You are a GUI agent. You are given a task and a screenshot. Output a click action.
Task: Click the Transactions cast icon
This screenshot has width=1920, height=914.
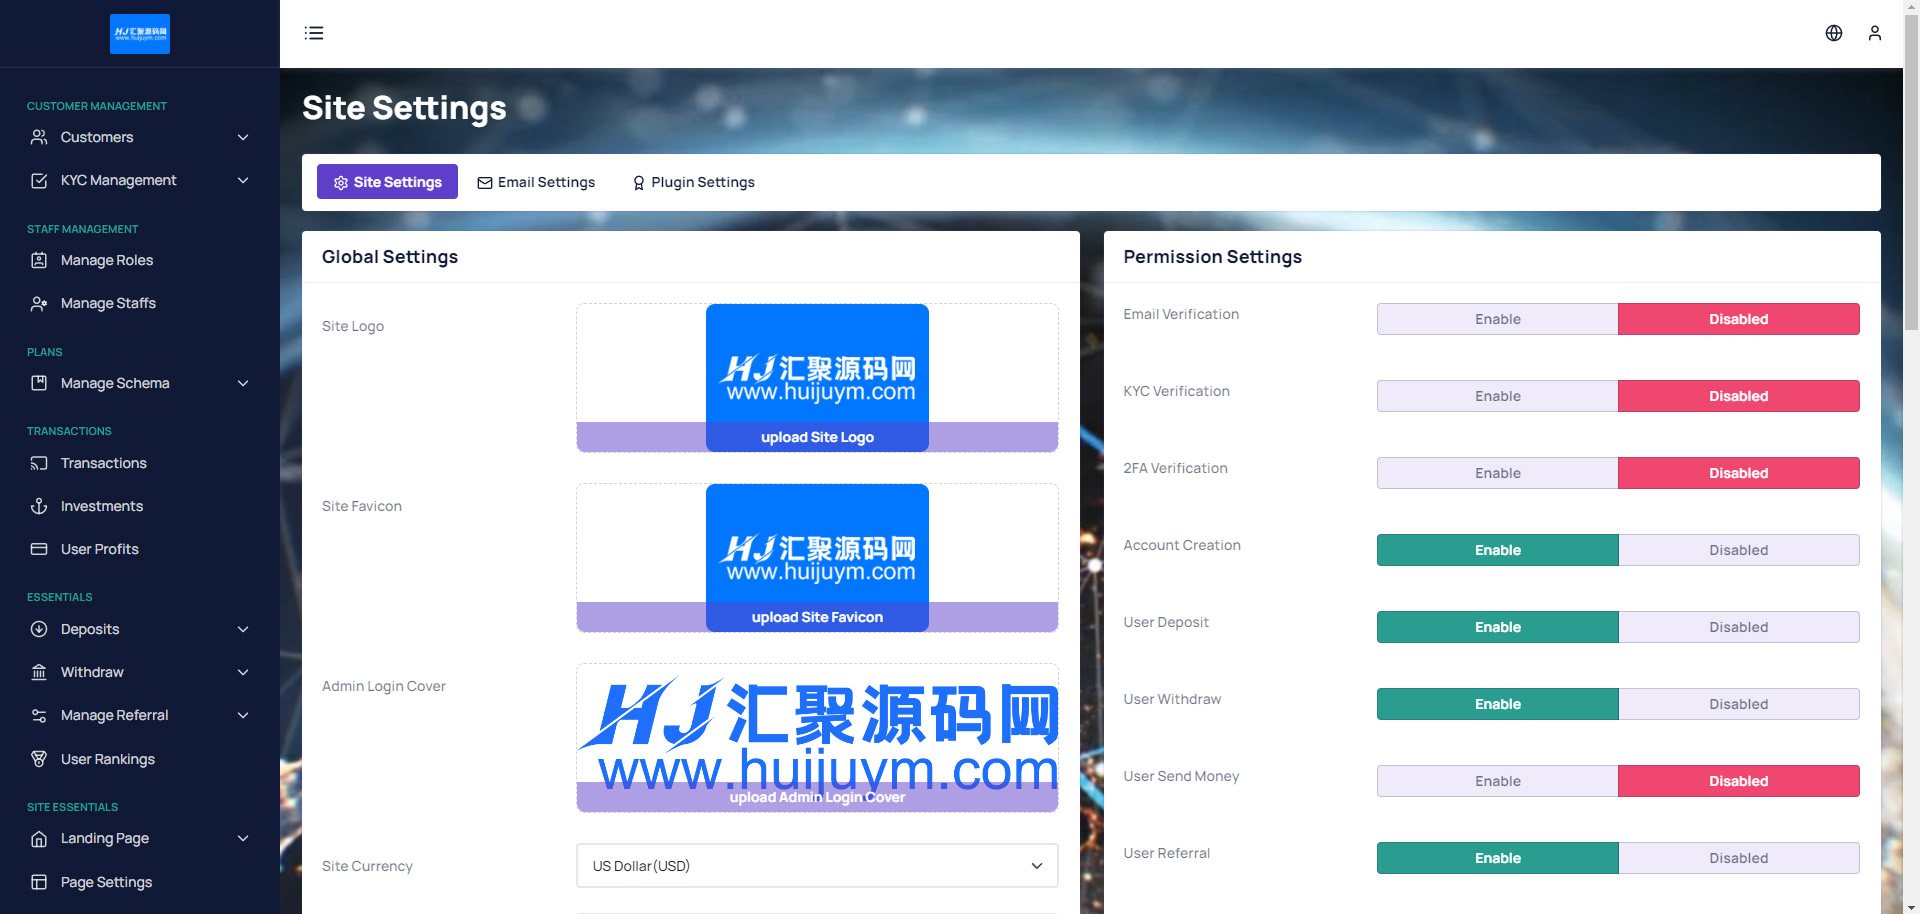pyautogui.click(x=39, y=463)
